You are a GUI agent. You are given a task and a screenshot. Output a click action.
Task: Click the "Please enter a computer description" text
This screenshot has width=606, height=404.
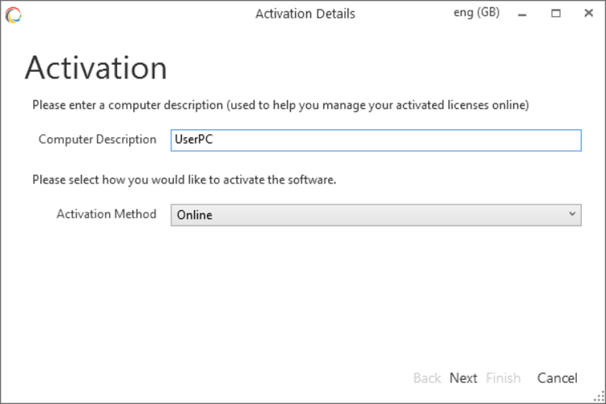point(280,104)
